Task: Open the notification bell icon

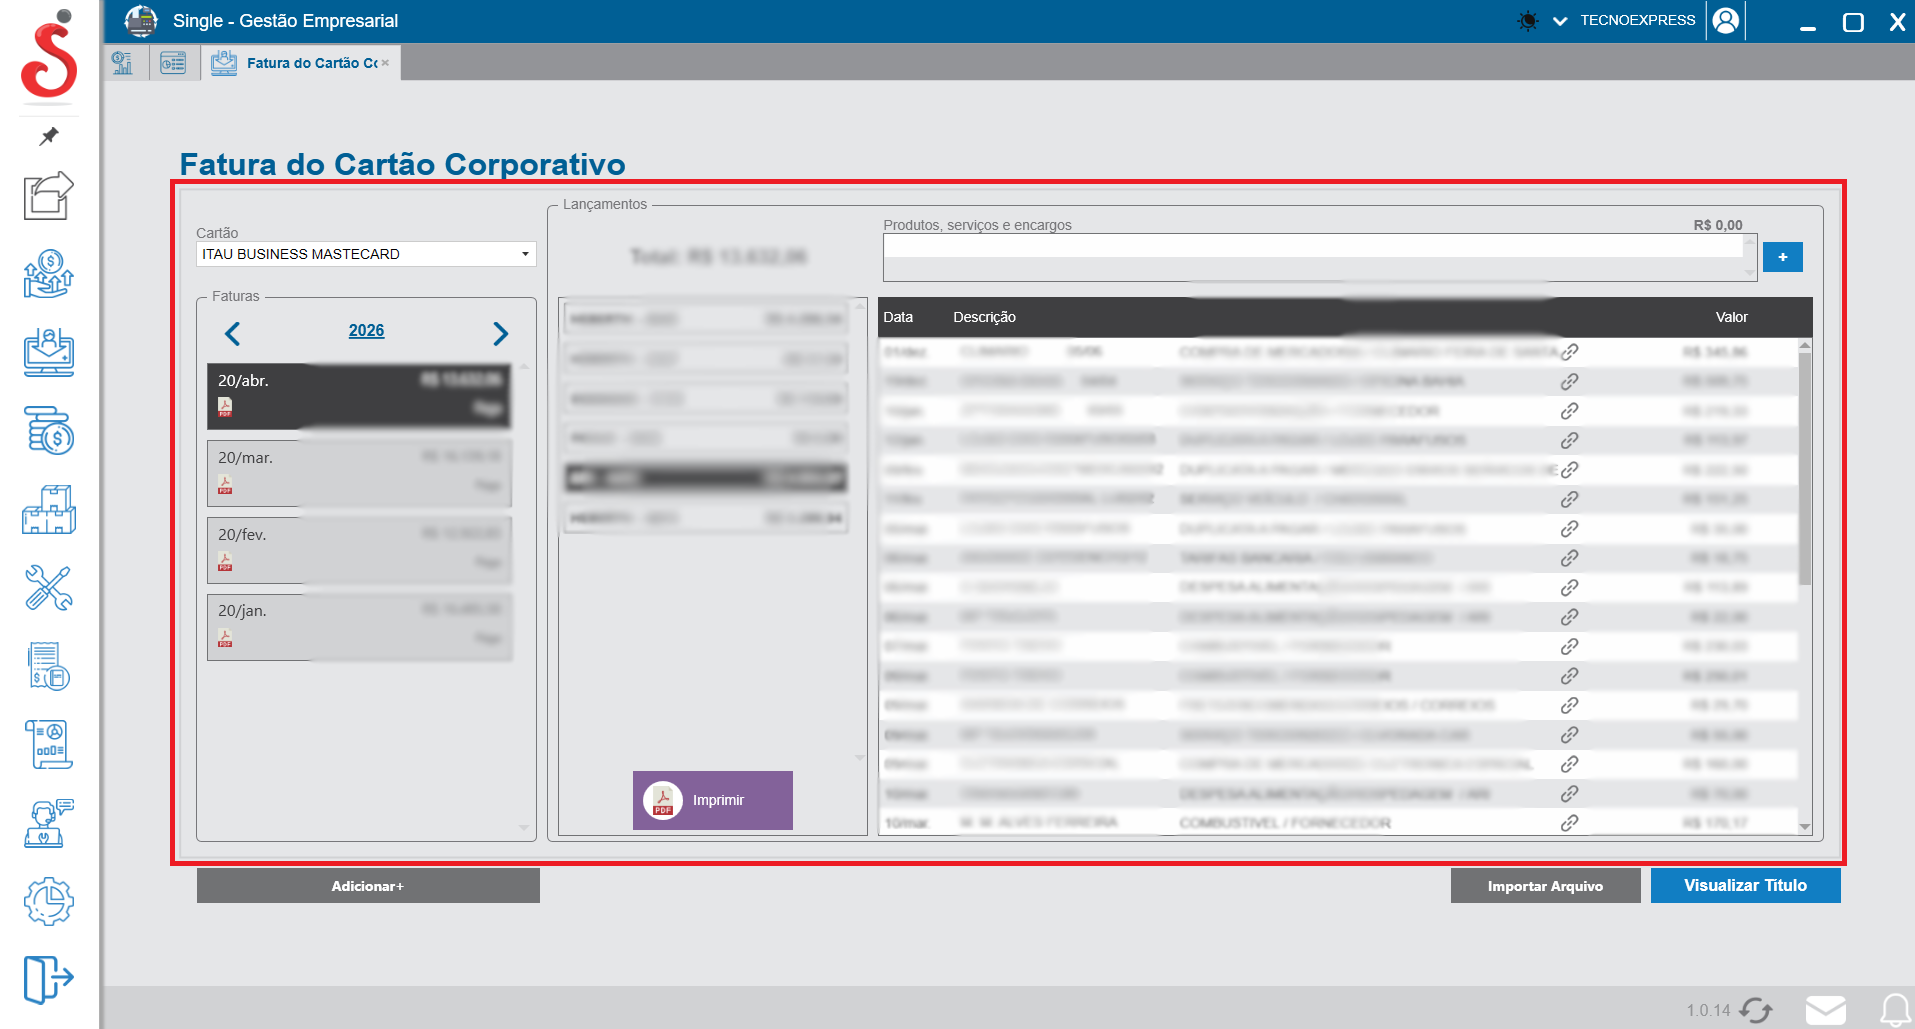Action: coord(1894,1010)
